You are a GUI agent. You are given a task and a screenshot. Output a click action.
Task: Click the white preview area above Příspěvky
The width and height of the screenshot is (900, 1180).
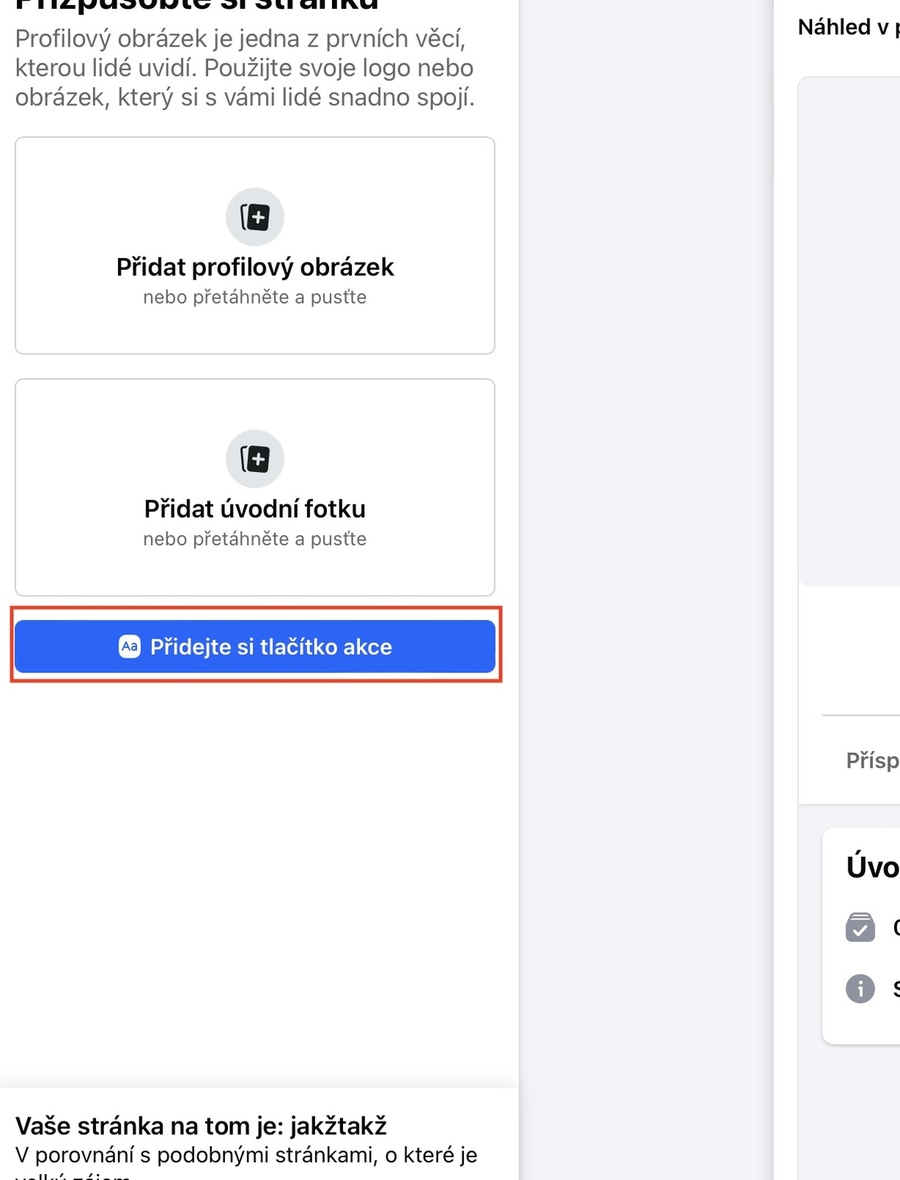point(850,650)
